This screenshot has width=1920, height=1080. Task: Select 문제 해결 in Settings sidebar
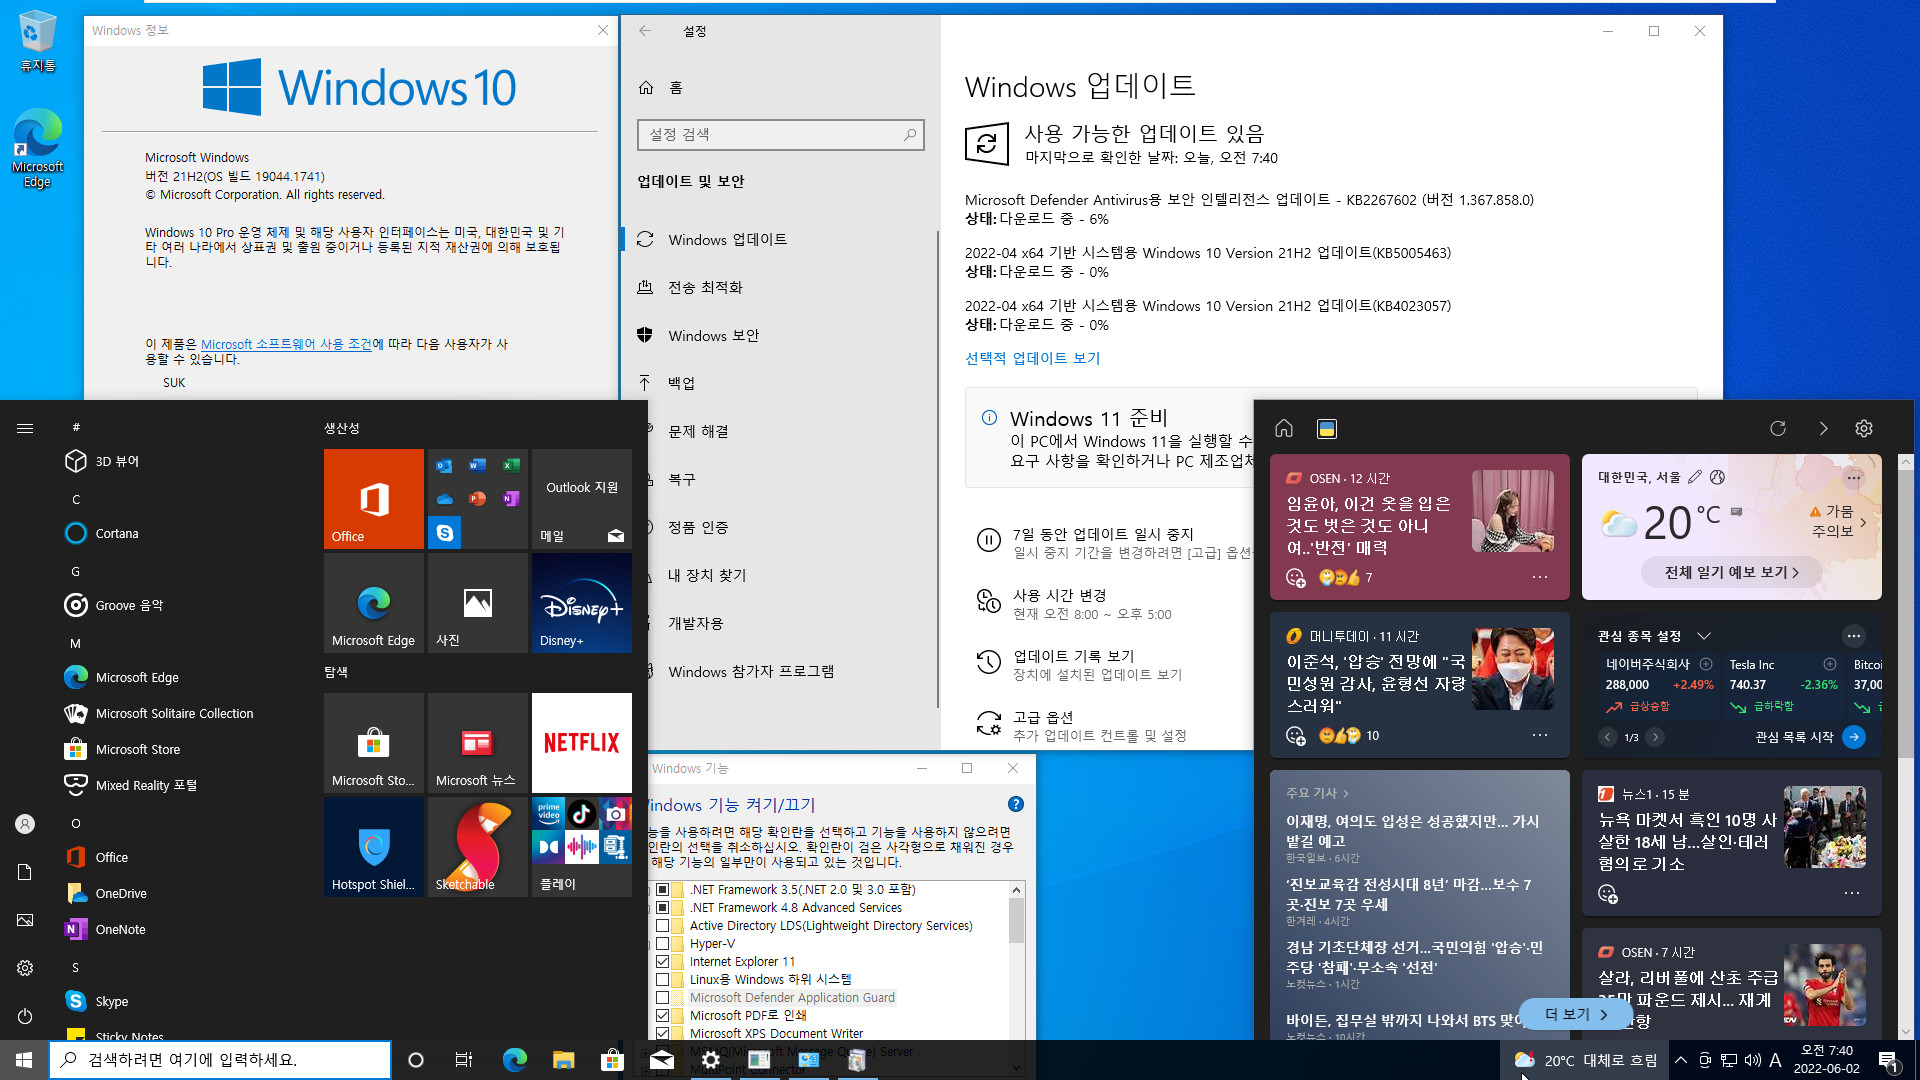(780, 431)
